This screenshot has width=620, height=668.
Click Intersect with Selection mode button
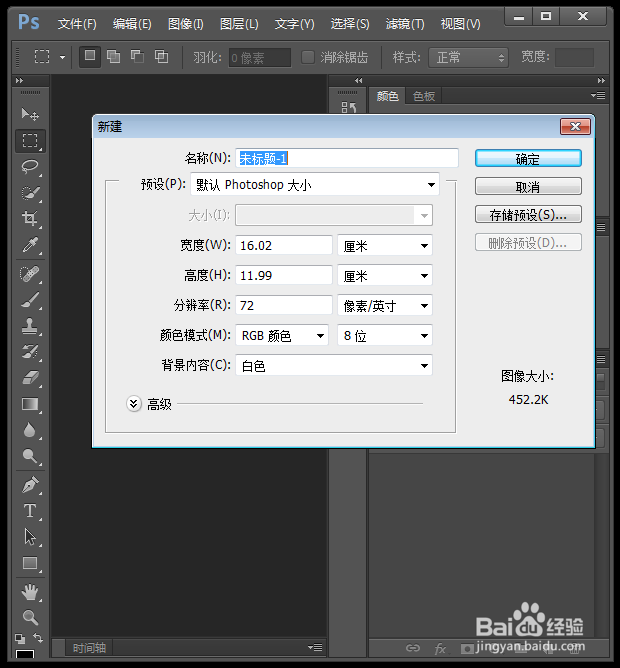[161, 57]
